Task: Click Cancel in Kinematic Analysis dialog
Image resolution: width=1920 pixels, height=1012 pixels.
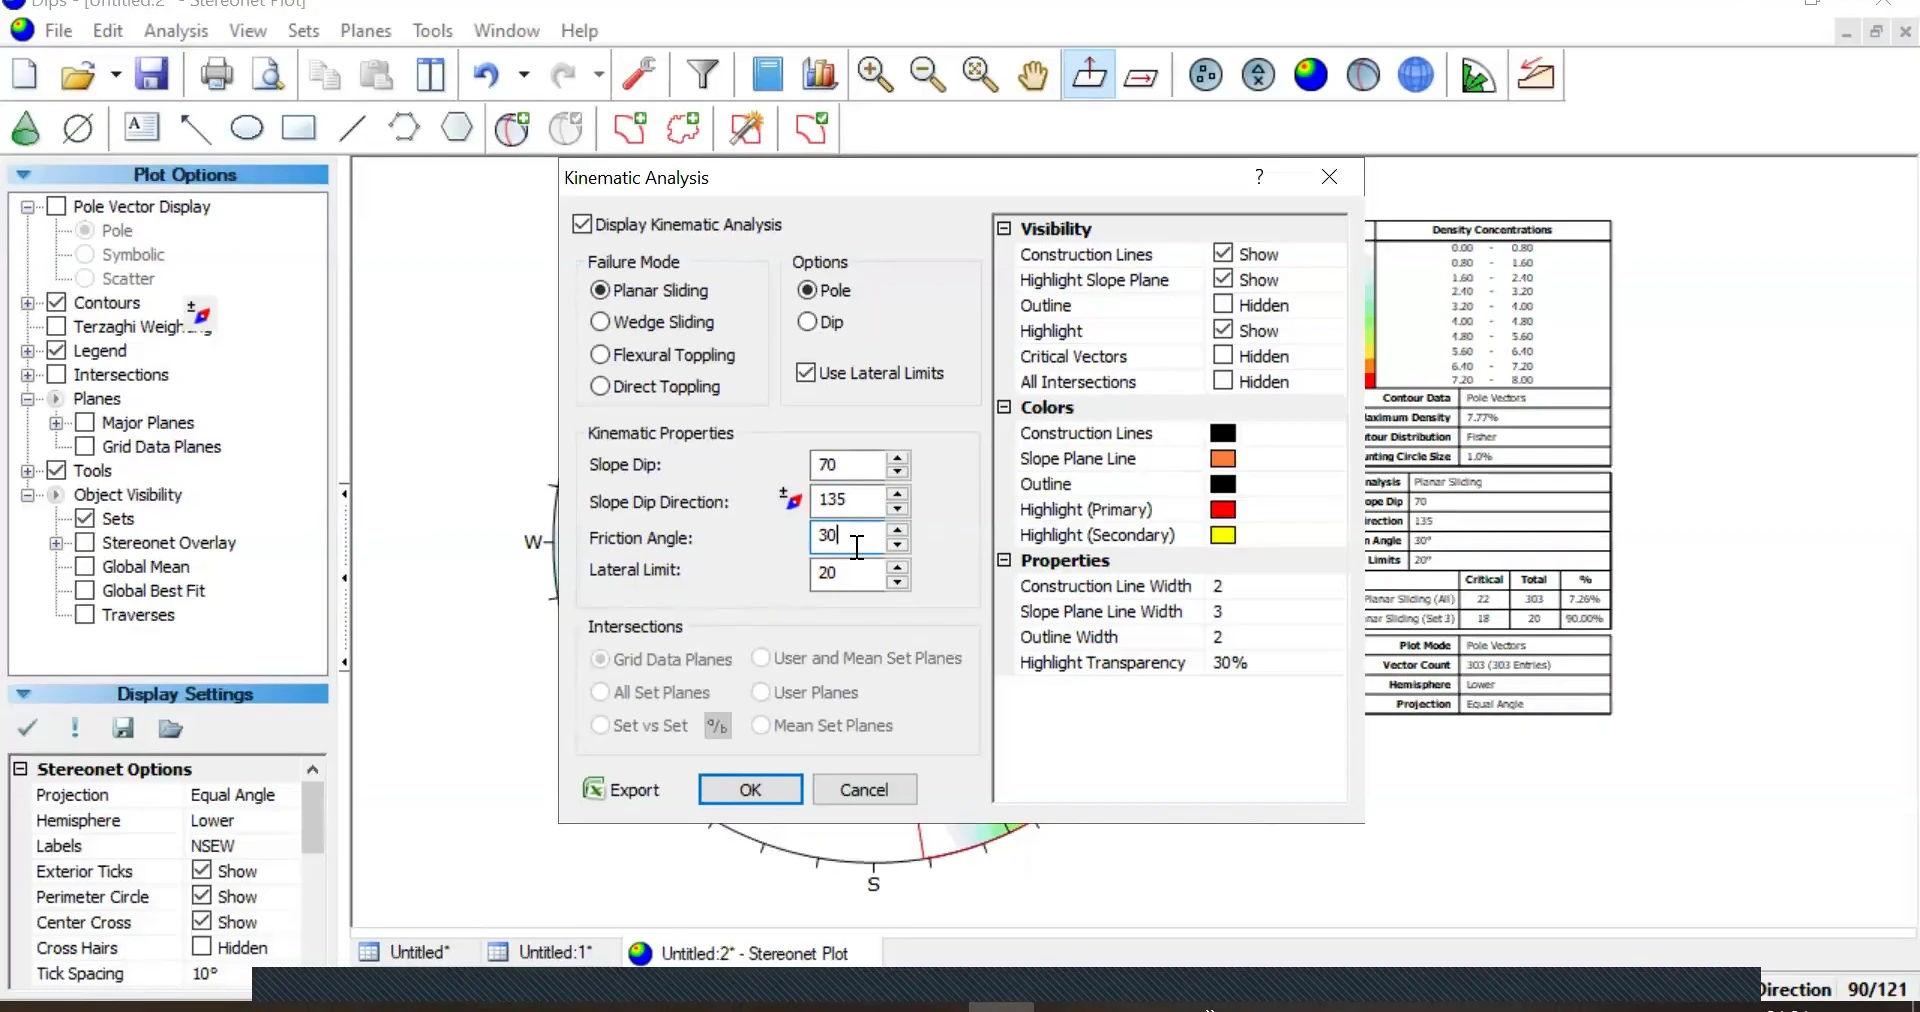Action: [x=864, y=789]
